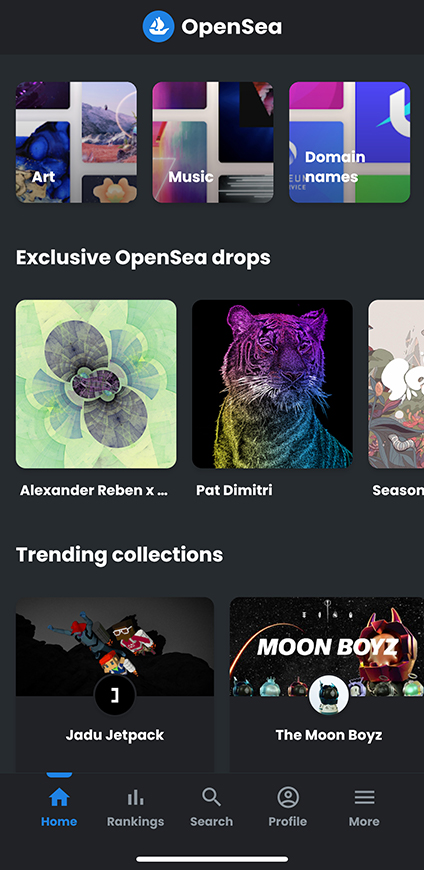Open the Domain names category card
Screen dimensions: 424x870
(x=350, y=143)
